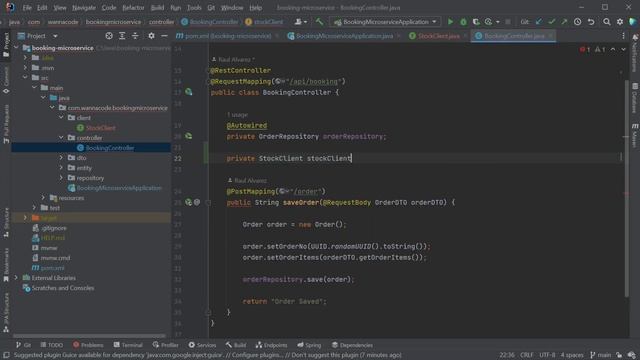The image size is (640, 360).
Task: Run BookingMicroserviceApplication with the green play icon
Action: tap(450, 22)
